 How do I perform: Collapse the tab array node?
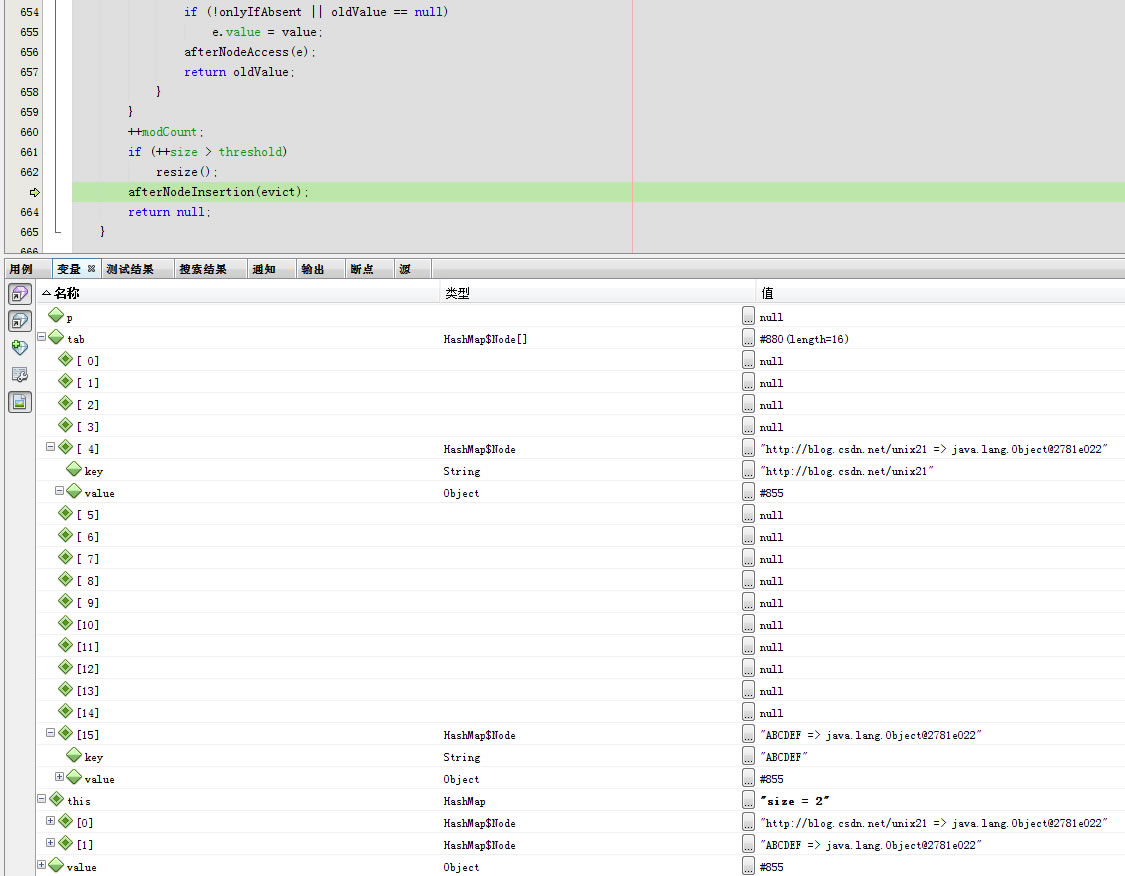coord(42,336)
